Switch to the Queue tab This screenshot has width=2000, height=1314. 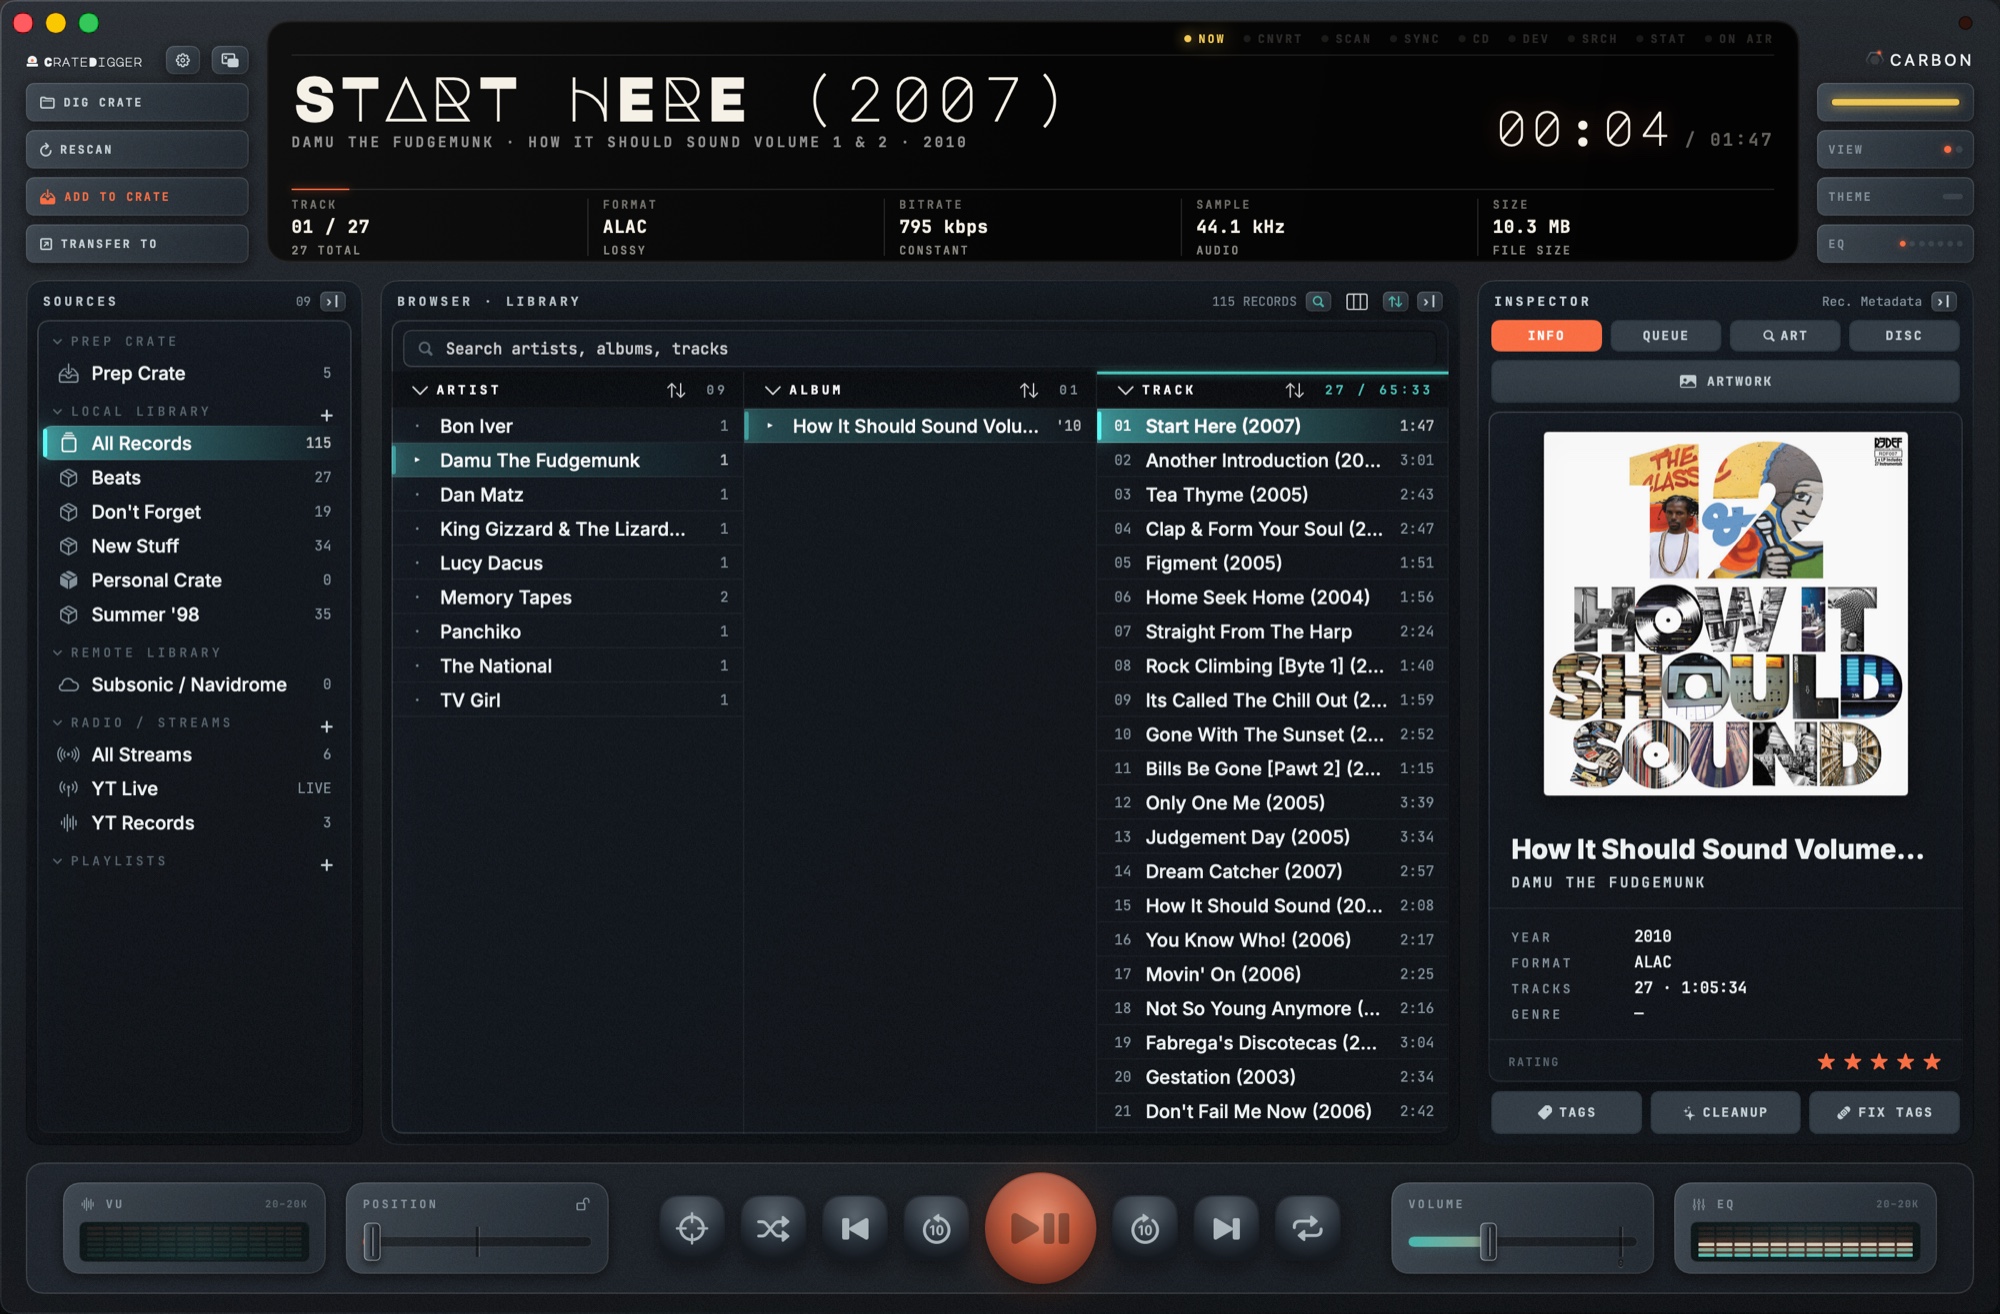tap(1665, 336)
